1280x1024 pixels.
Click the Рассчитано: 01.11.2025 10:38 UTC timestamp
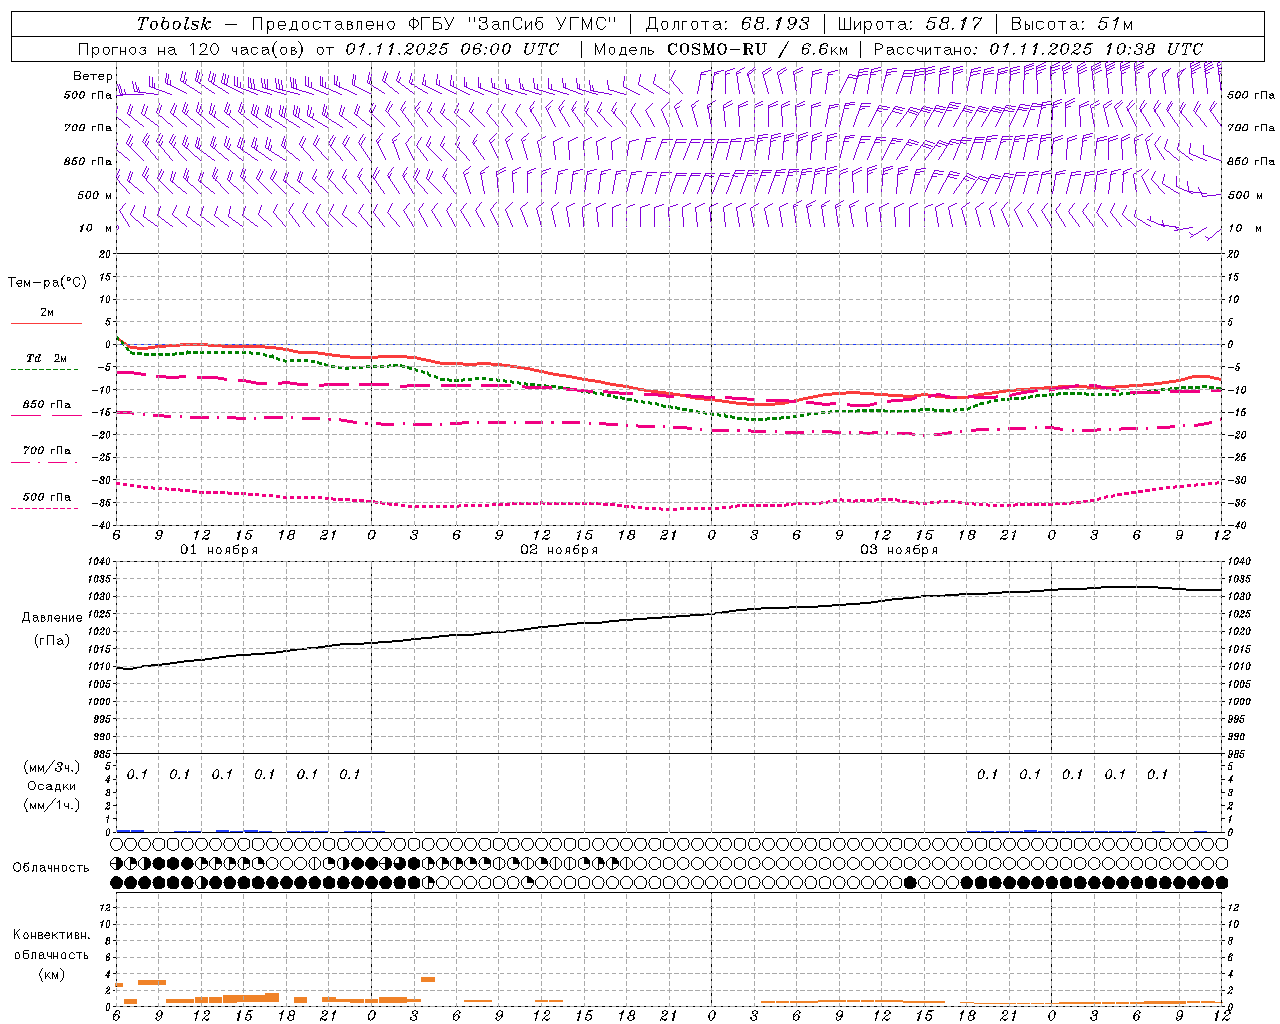[1037, 49]
